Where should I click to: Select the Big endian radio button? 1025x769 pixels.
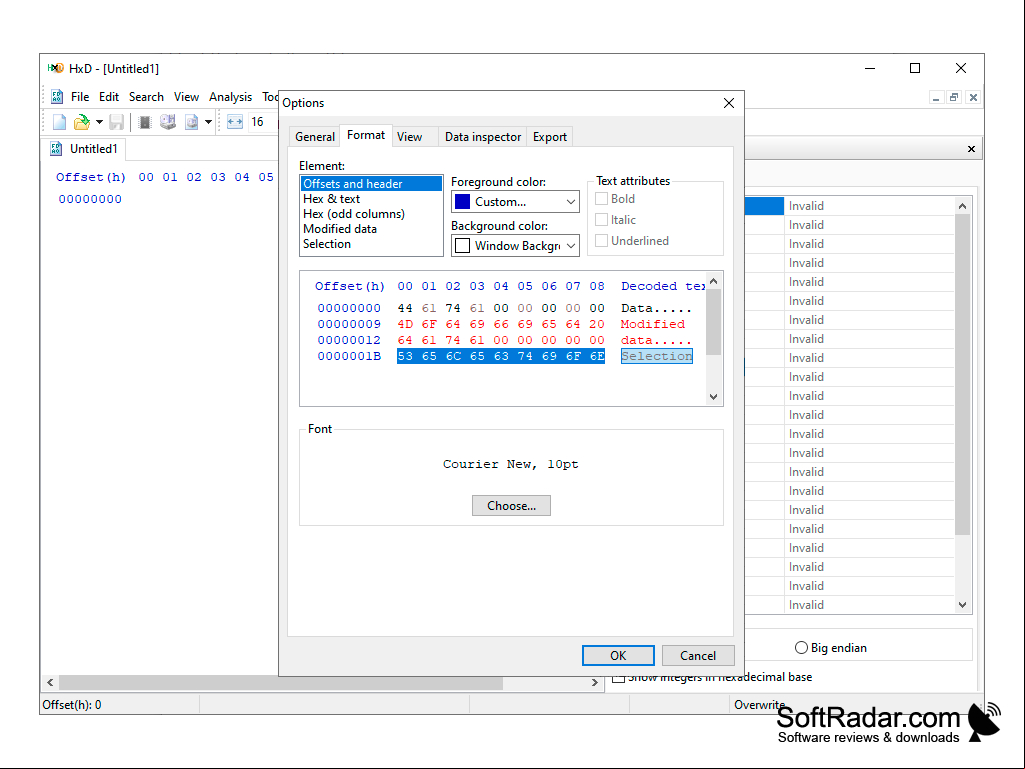(x=801, y=647)
